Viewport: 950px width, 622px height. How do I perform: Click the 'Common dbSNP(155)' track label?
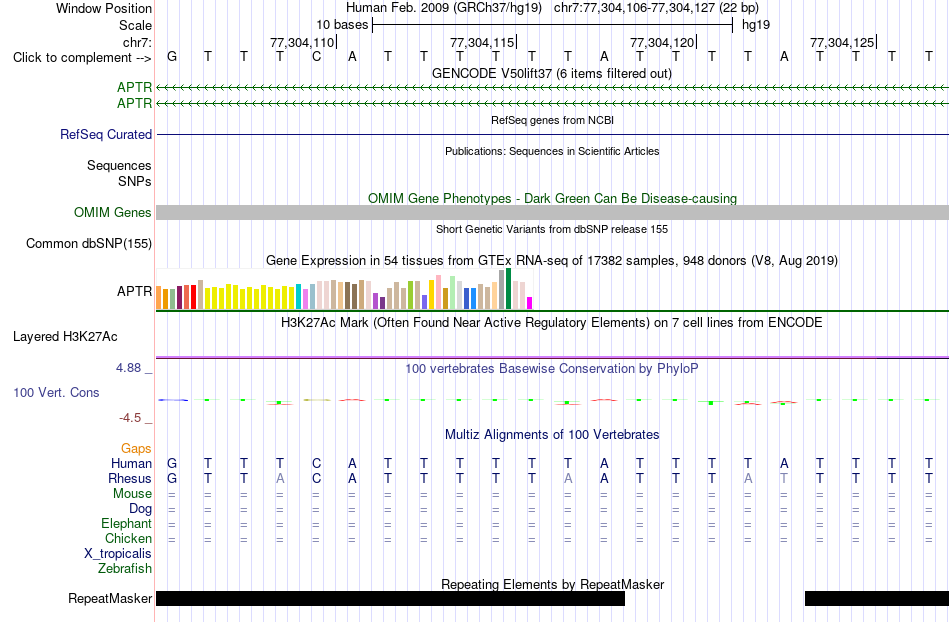pos(88,243)
